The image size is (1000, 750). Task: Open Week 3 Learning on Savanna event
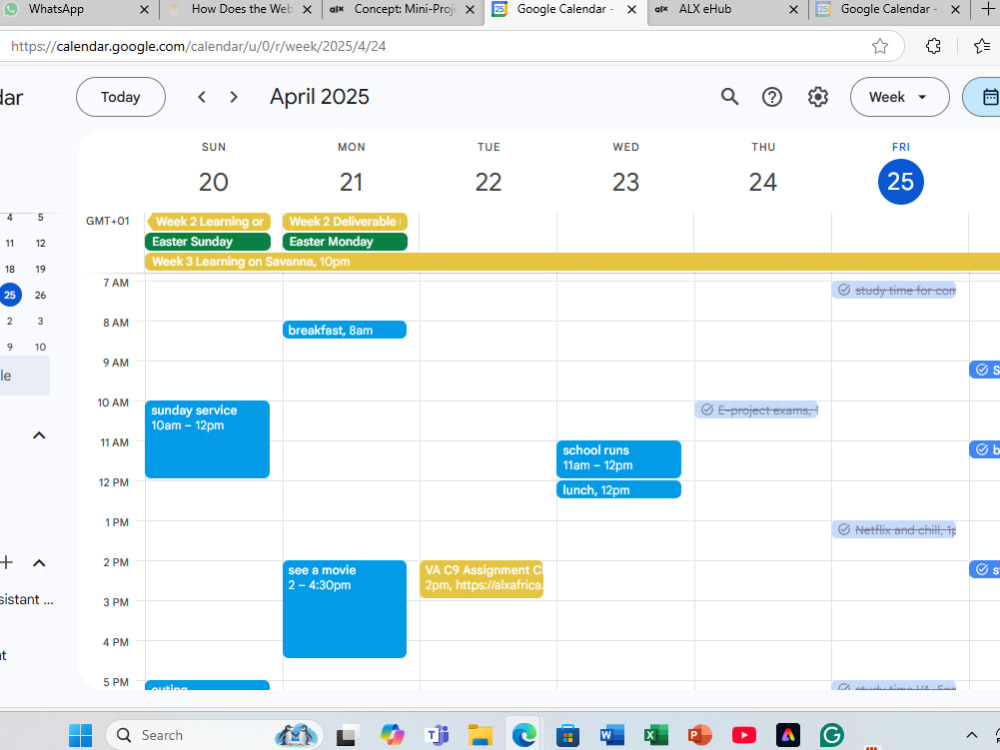pos(572,261)
